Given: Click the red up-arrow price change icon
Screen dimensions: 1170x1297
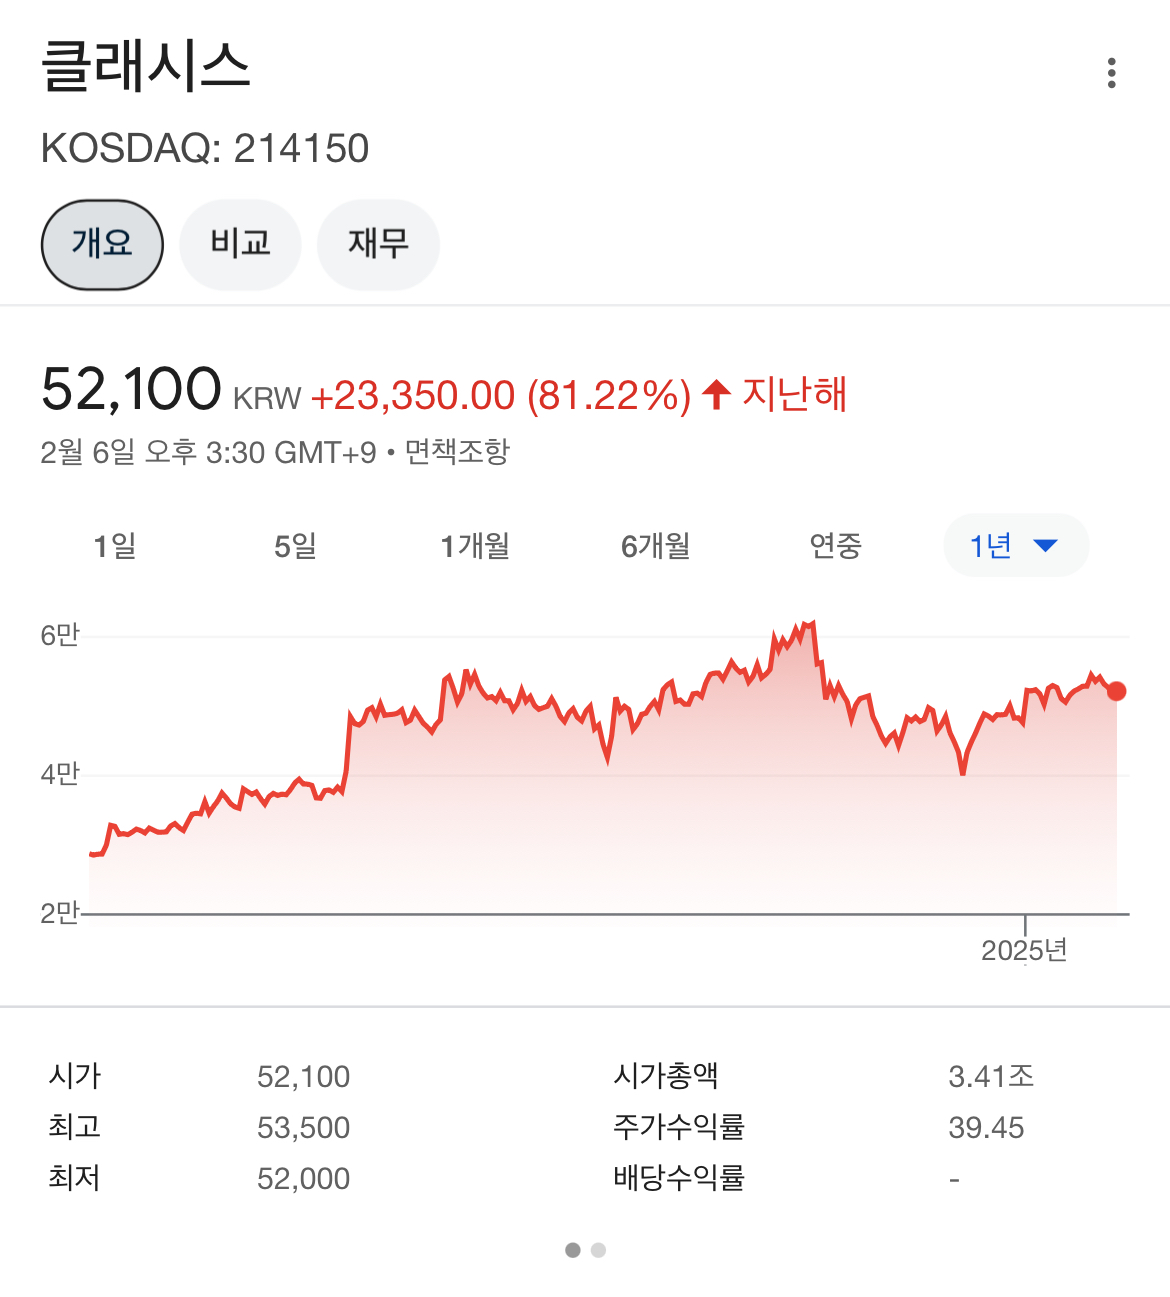Looking at the screenshot, I should pos(716,394).
